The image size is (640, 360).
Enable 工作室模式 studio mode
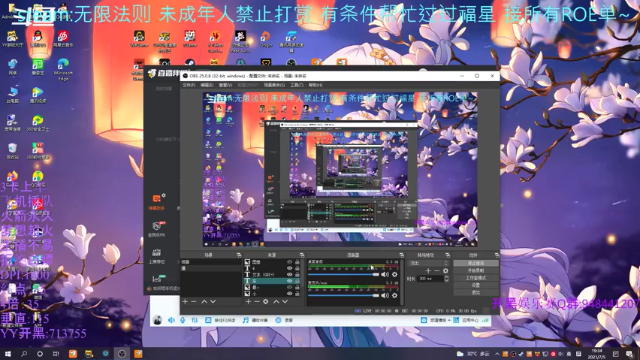476,278
